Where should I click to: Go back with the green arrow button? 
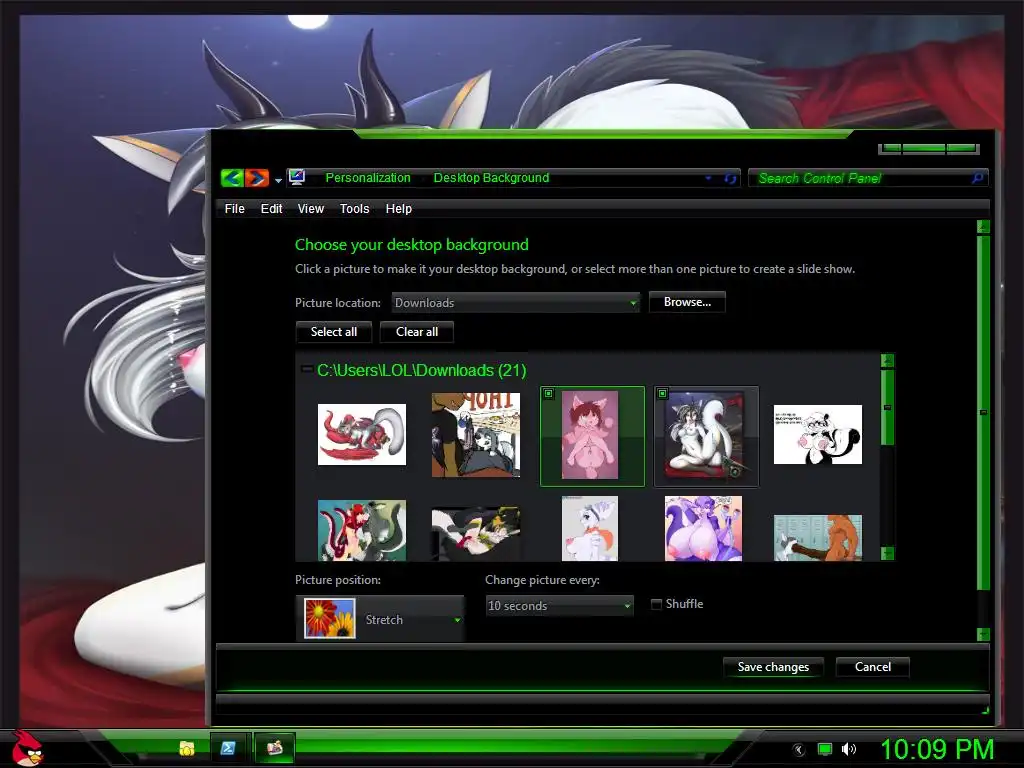(232, 178)
